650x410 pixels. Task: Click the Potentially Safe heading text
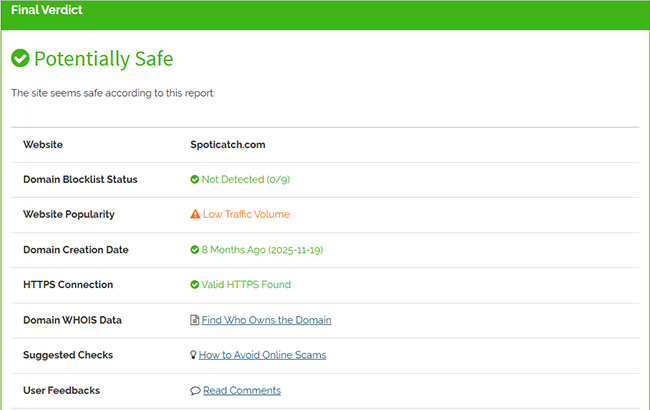[104, 58]
